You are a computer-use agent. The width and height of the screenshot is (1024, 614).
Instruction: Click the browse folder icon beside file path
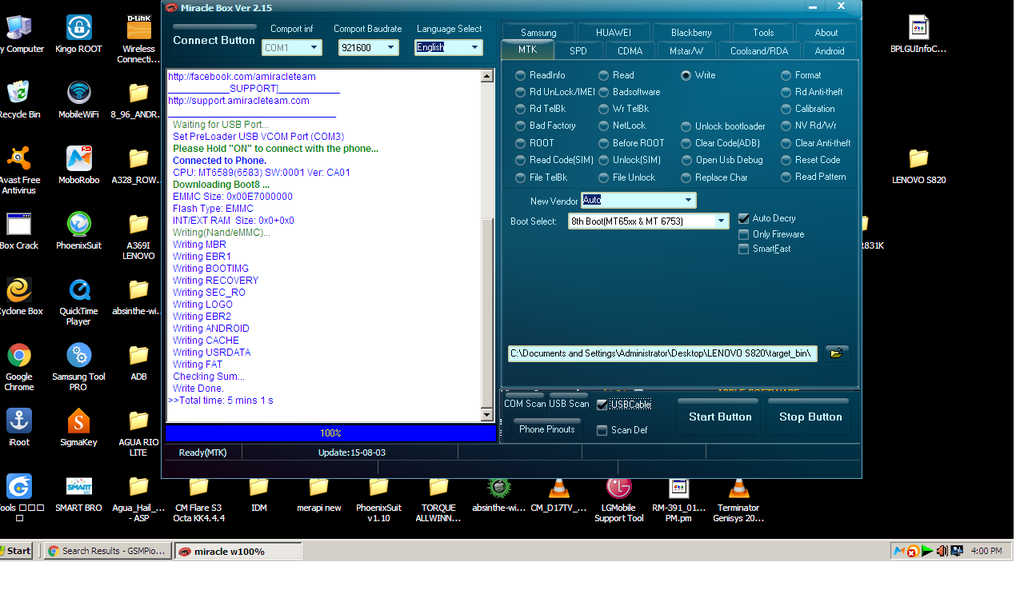[836, 353]
